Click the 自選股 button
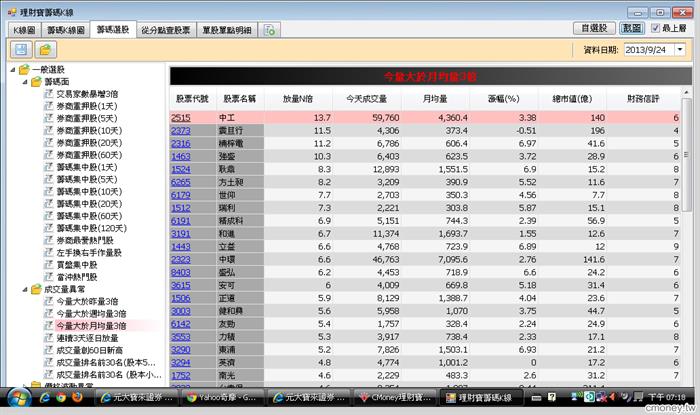 (594, 28)
